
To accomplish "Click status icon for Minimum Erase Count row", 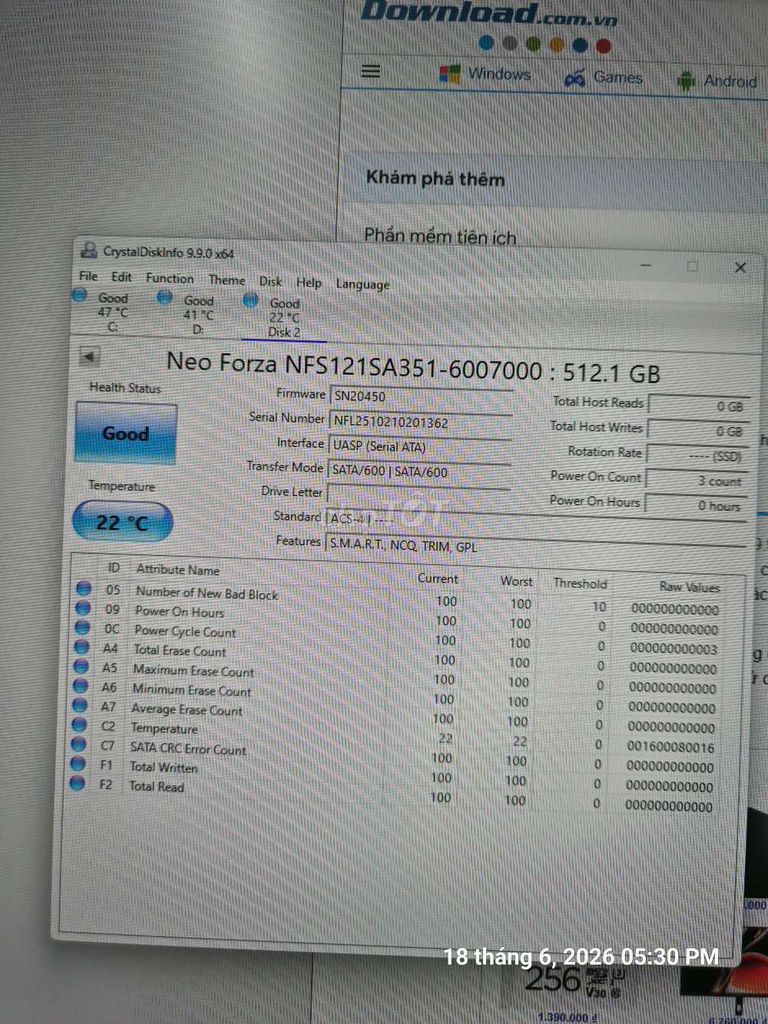I will 80,686.
